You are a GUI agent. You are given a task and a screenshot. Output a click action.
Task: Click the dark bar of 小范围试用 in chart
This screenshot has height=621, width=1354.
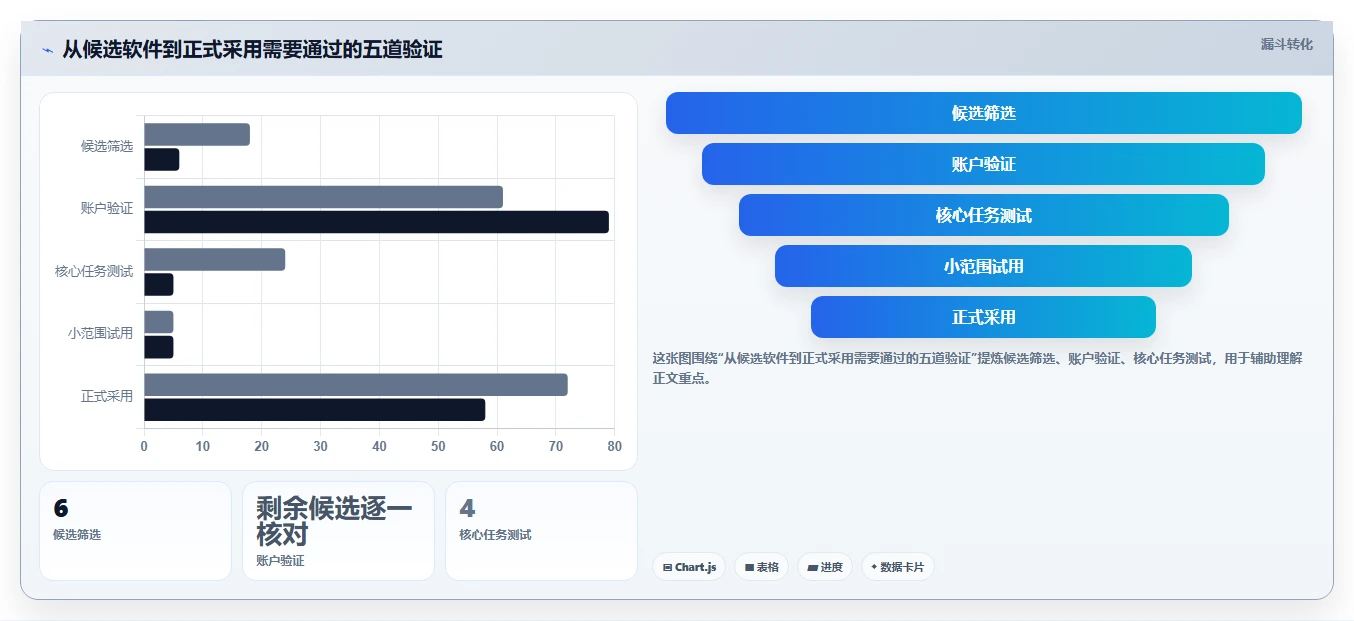159,347
